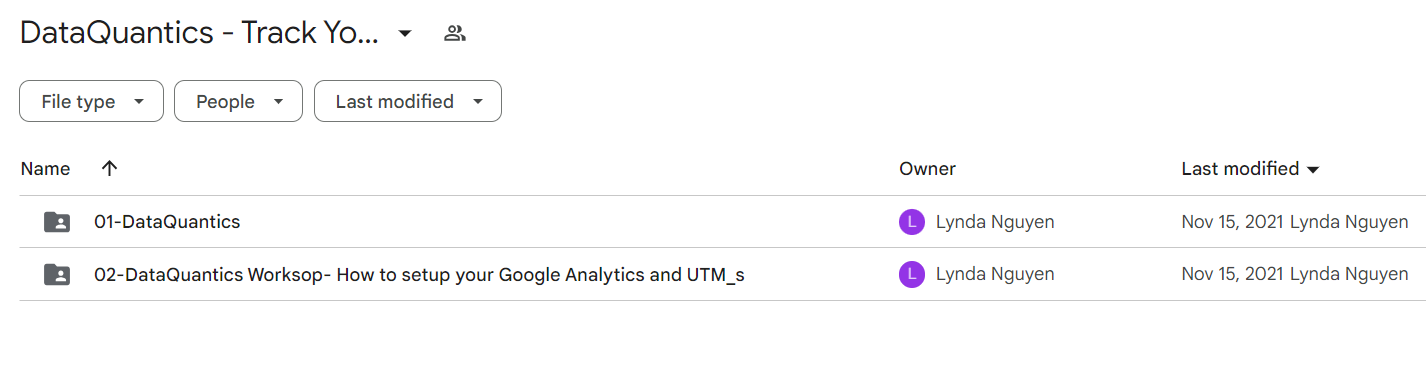Open the People filter dropdown

pos(238,102)
